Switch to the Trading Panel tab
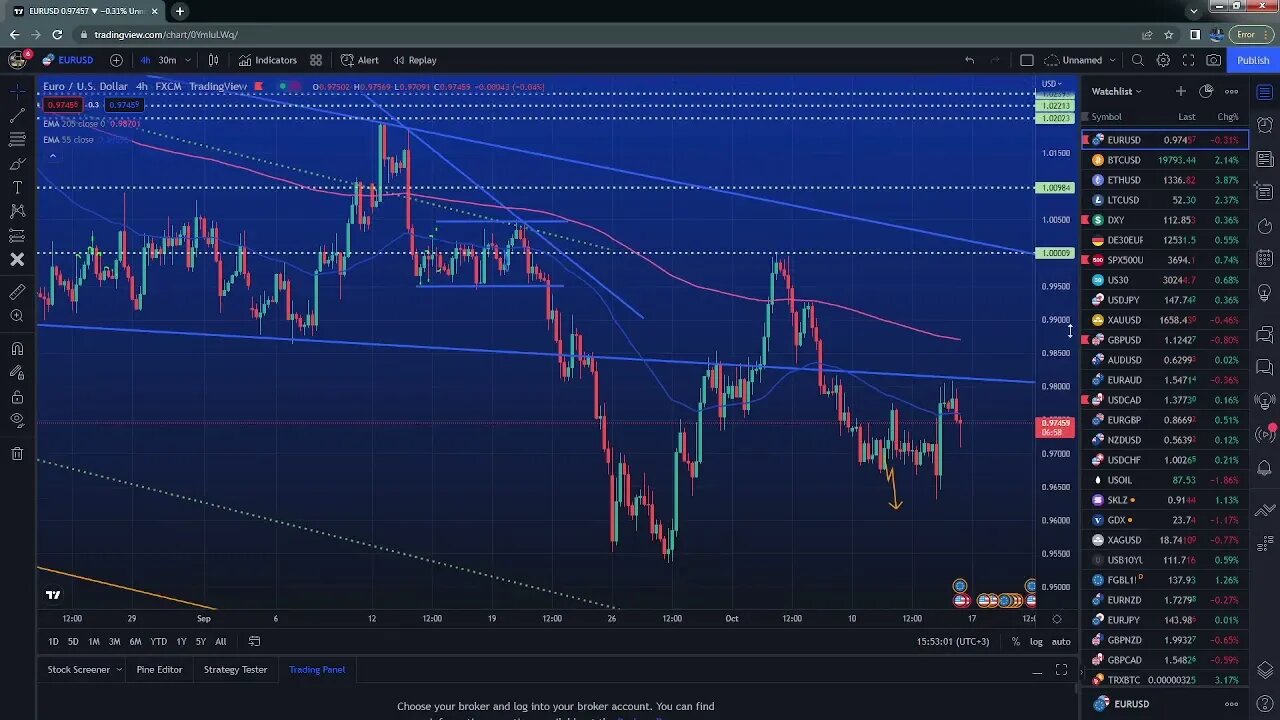Viewport: 1280px width, 720px height. click(x=317, y=669)
